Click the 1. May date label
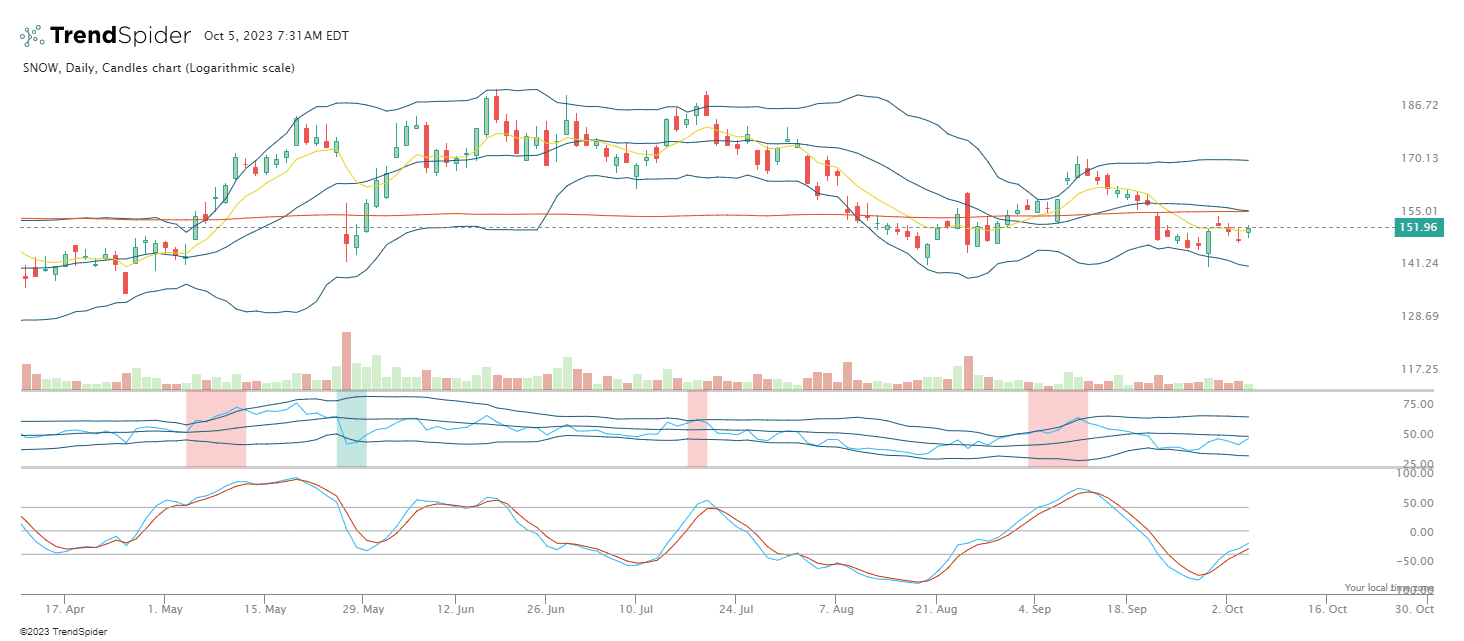 coord(166,608)
